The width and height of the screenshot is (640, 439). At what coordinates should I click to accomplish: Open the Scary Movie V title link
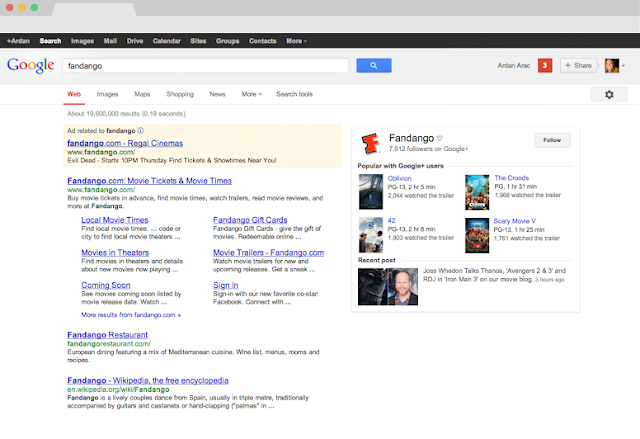point(514,221)
